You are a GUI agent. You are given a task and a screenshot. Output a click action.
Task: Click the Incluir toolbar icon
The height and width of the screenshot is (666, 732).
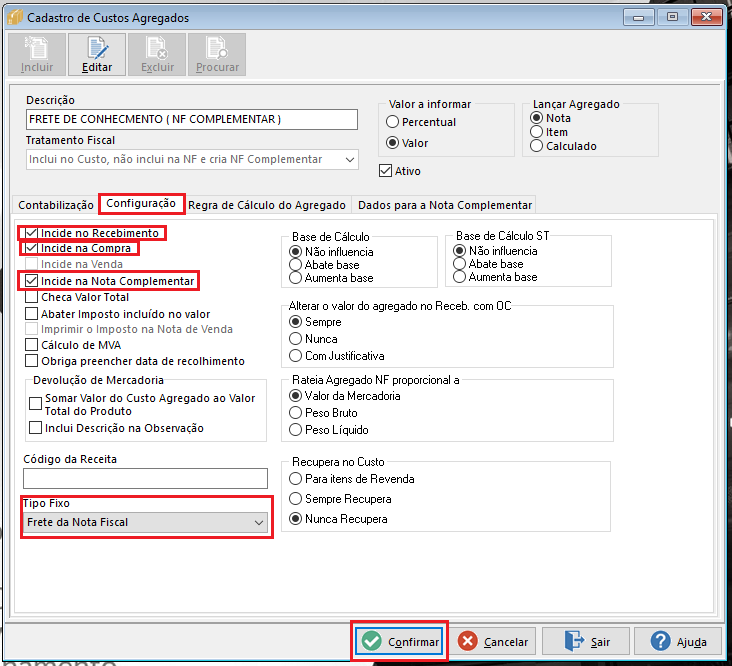[37, 54]
